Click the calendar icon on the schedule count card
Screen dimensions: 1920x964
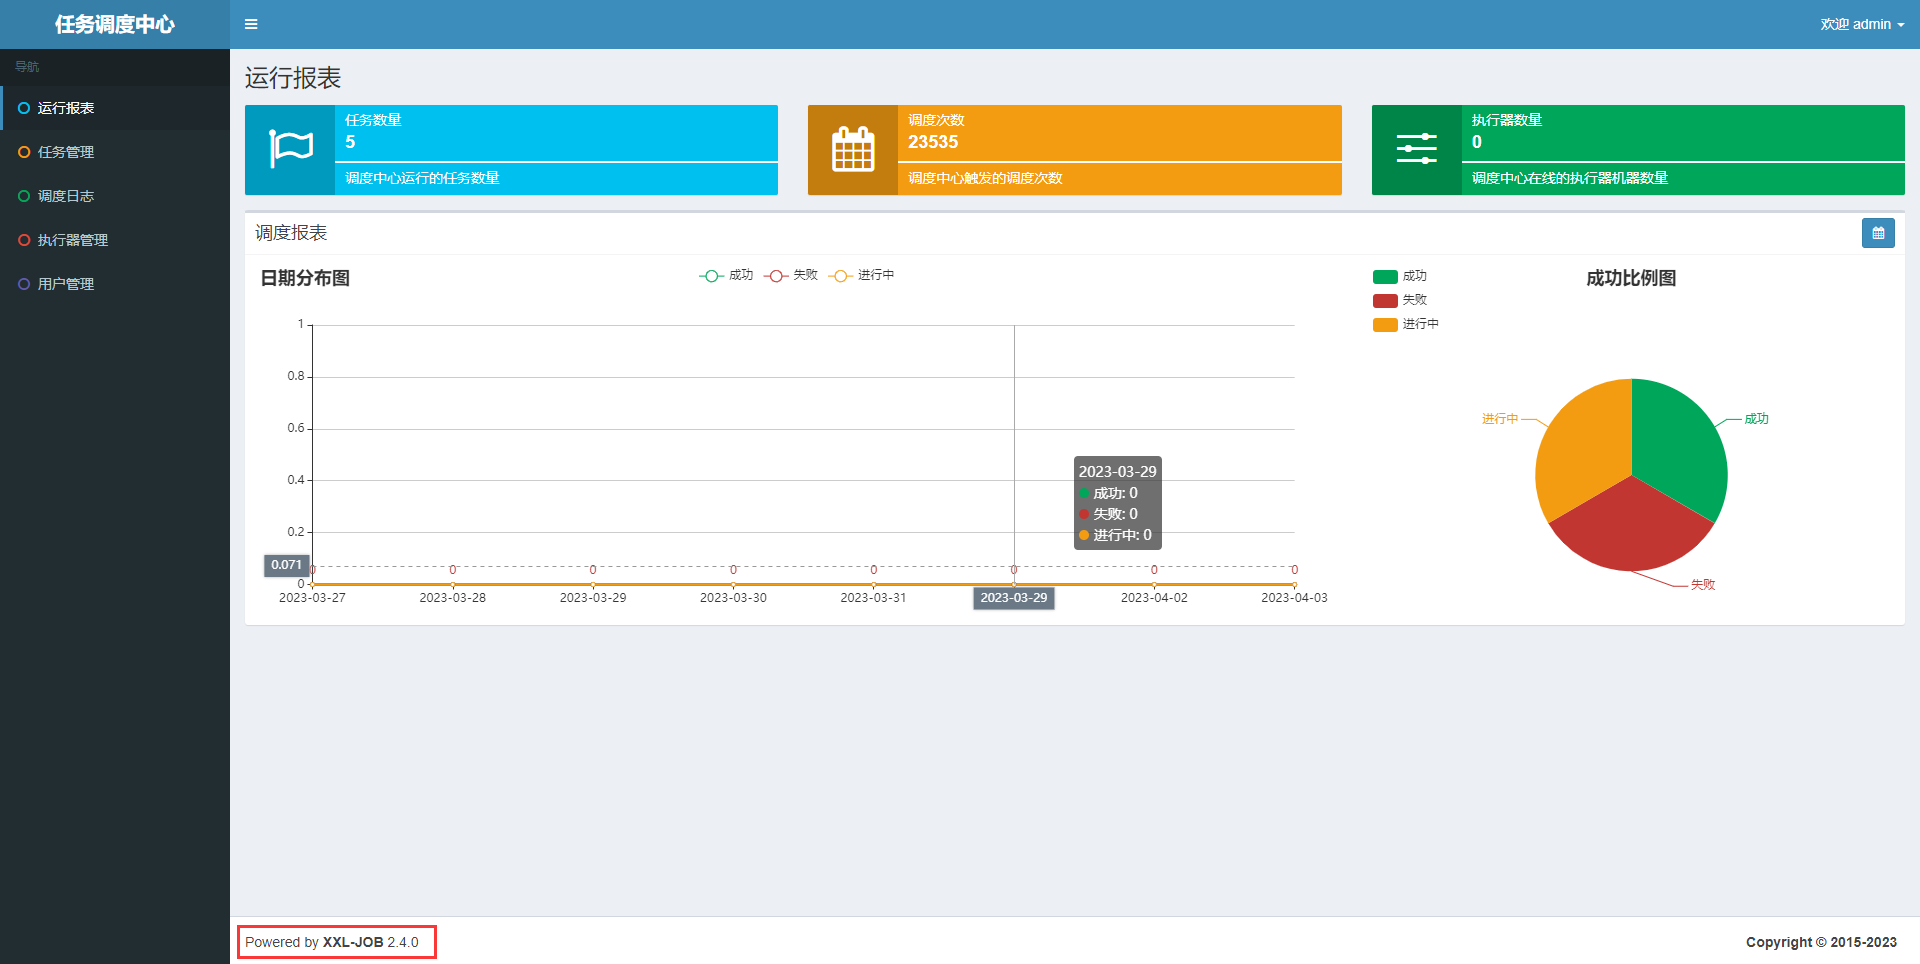coord(853,150)
